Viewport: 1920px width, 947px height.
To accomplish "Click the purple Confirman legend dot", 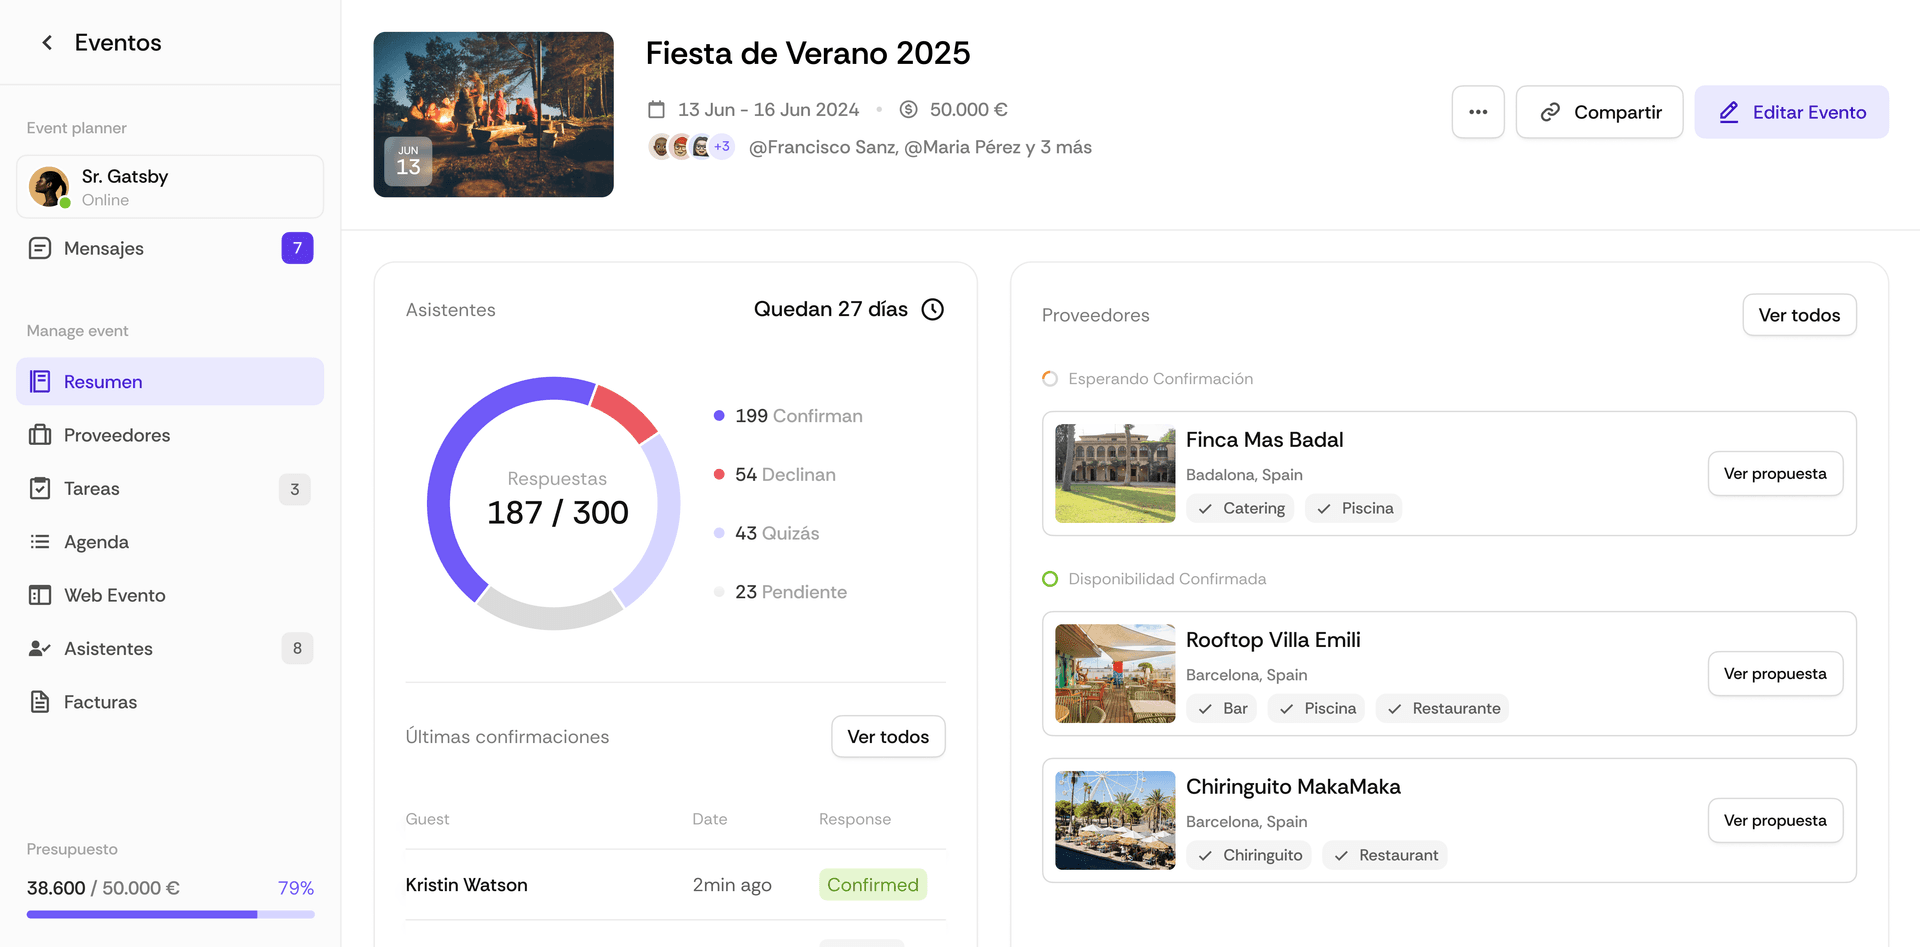I will 718,416.
